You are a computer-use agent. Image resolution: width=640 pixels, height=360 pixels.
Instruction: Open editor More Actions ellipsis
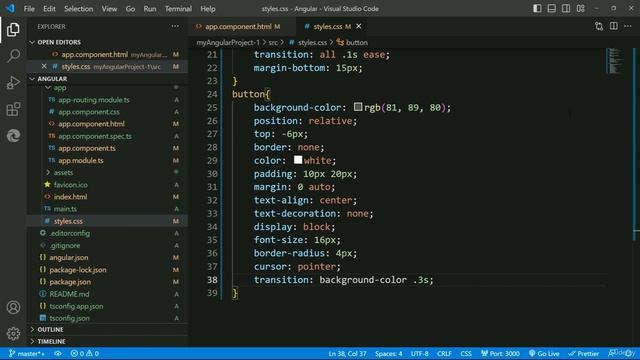628,26
